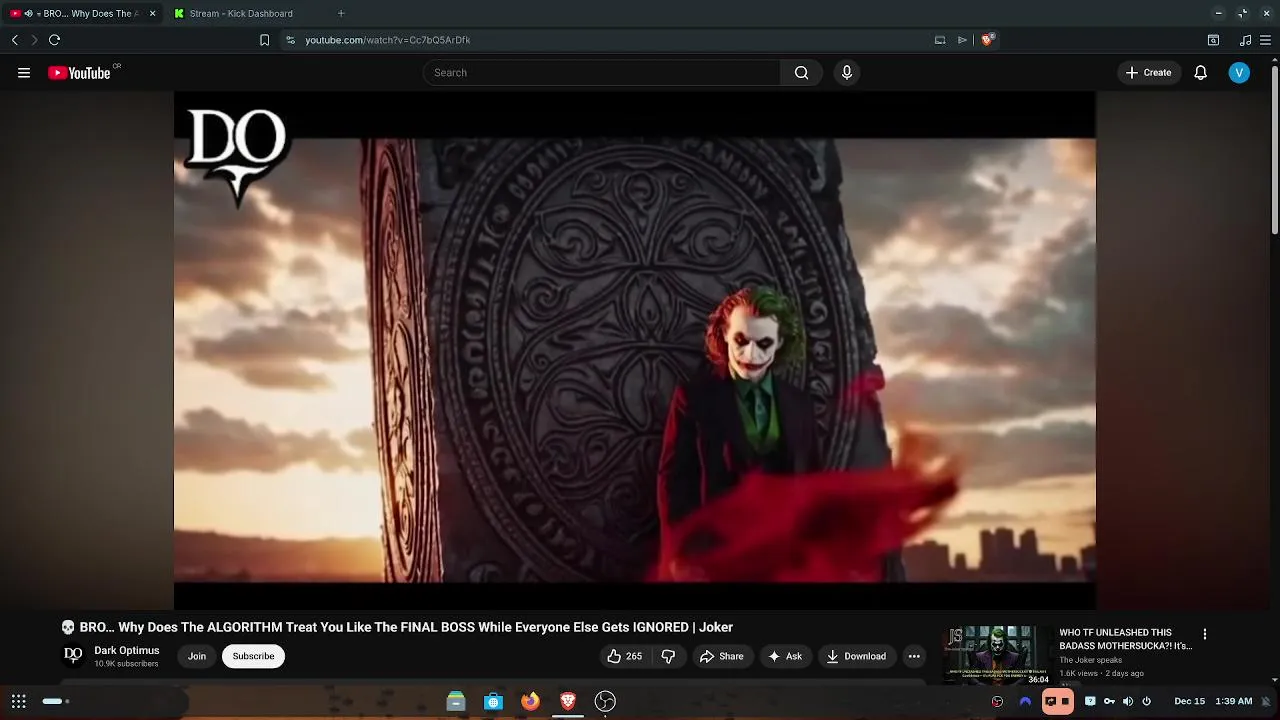The image size is (1280, 720).
Task: Click the key/VPN tray icon
Action: coord(1109,702)
